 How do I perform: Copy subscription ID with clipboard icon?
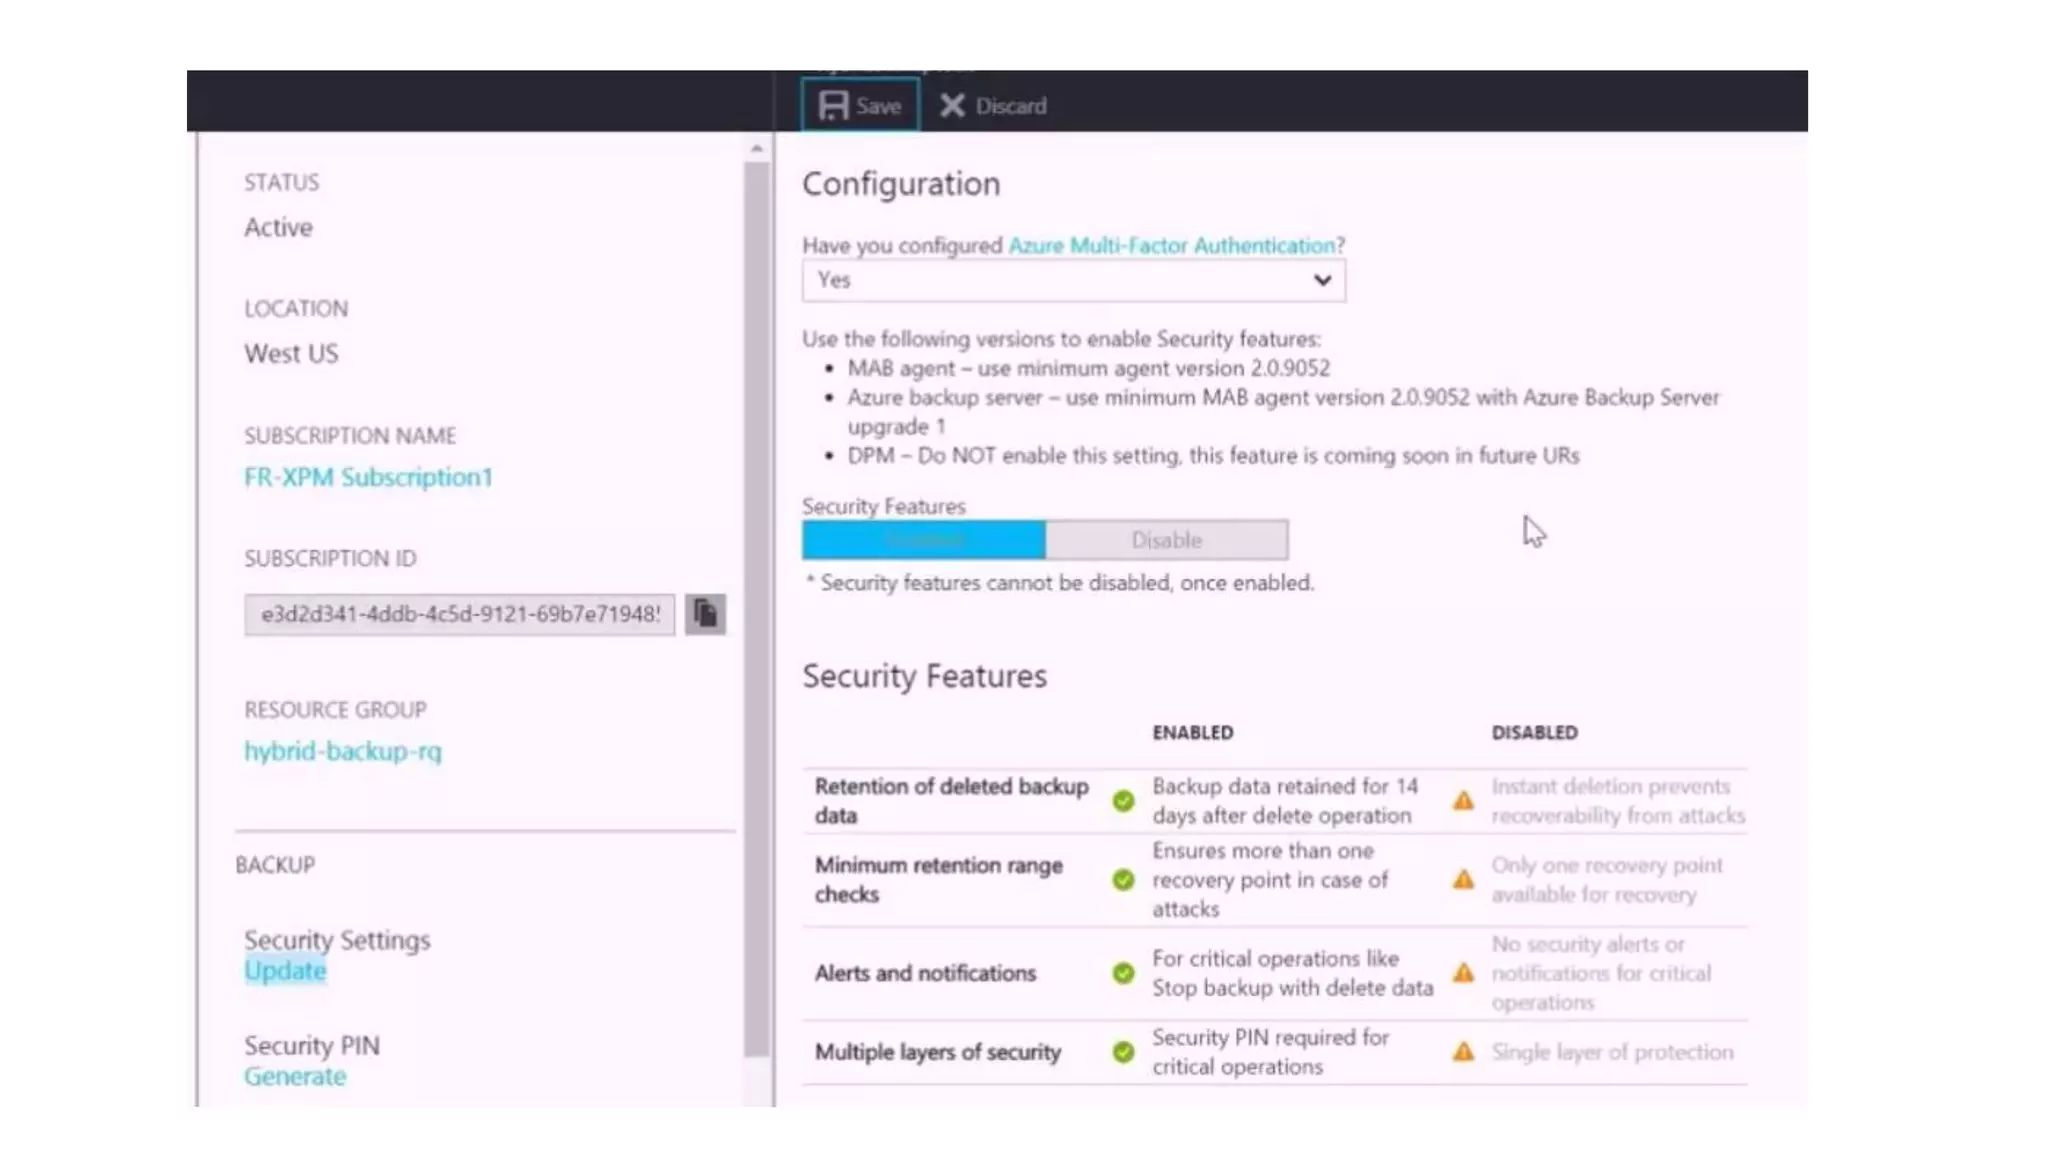[705, 613]
